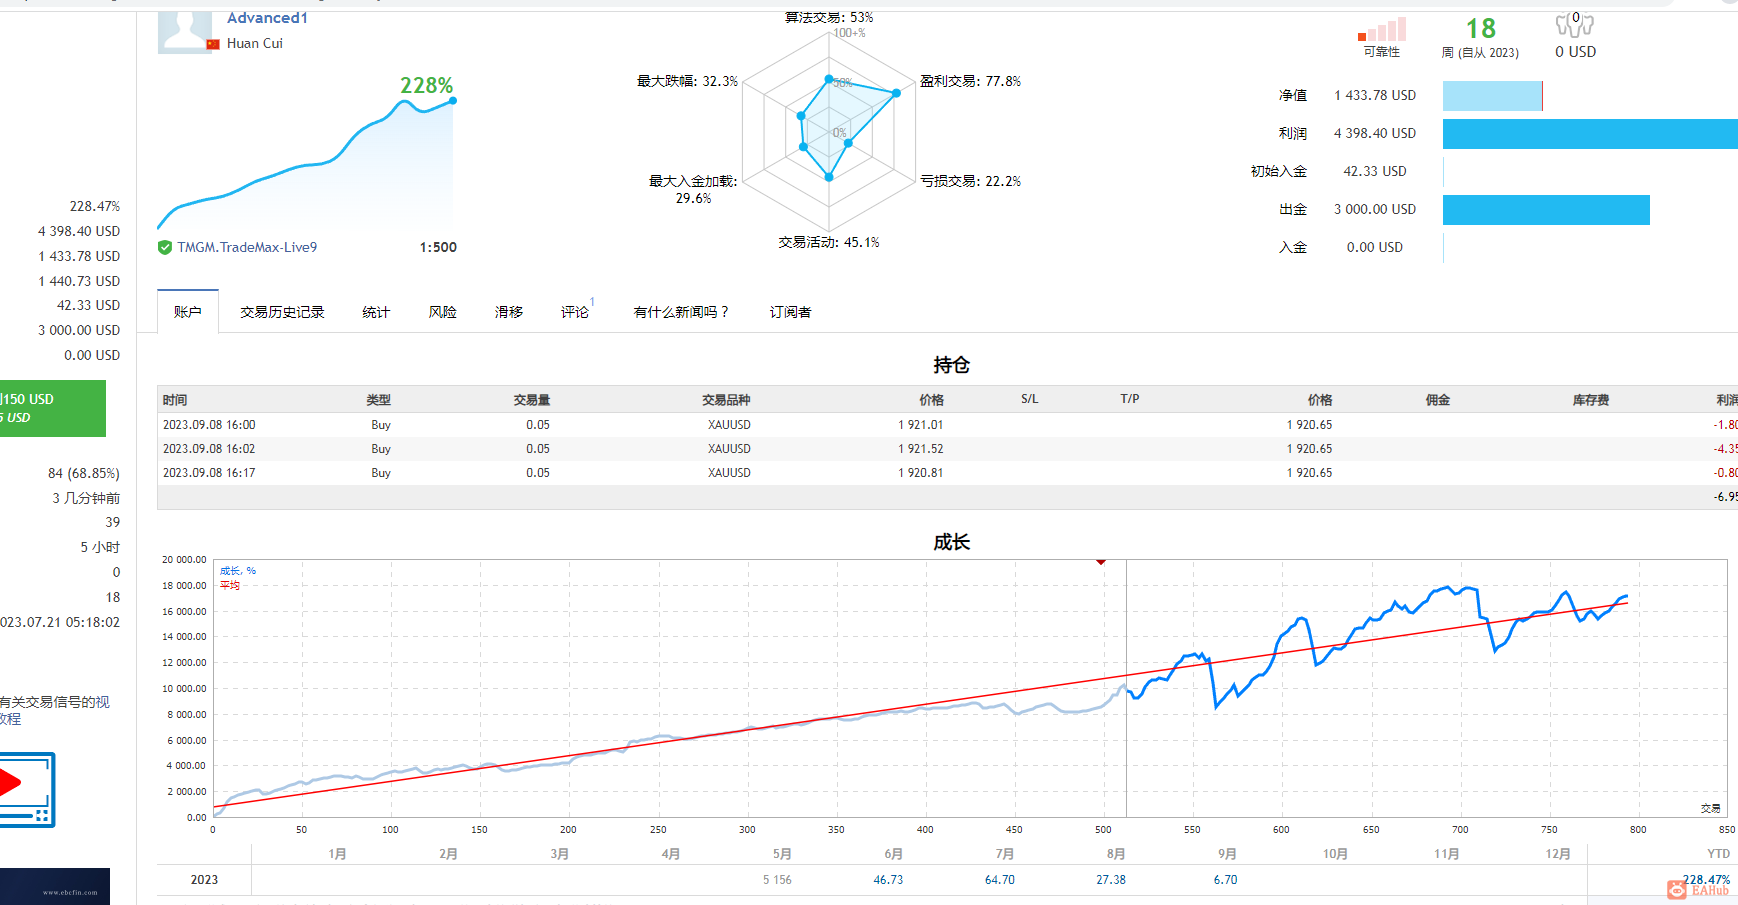Open the 滑移 tab
This screenshot has height=905, width=1738.
click(509, 312)
